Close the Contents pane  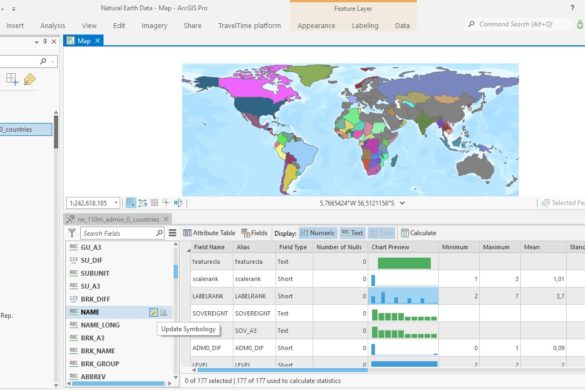(54, 41)
